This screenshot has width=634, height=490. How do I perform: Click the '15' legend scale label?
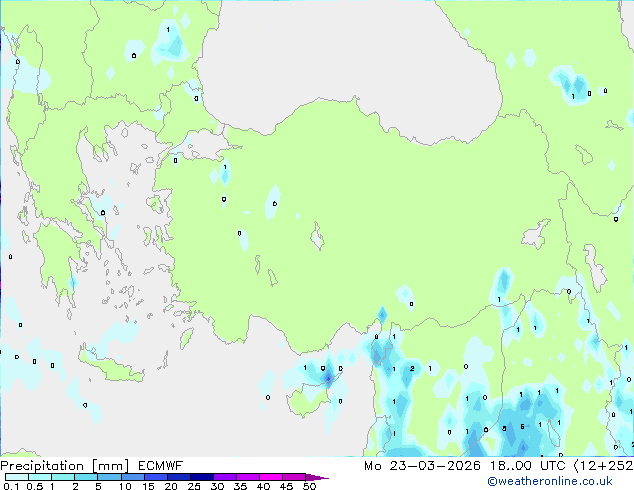[148, 486]
